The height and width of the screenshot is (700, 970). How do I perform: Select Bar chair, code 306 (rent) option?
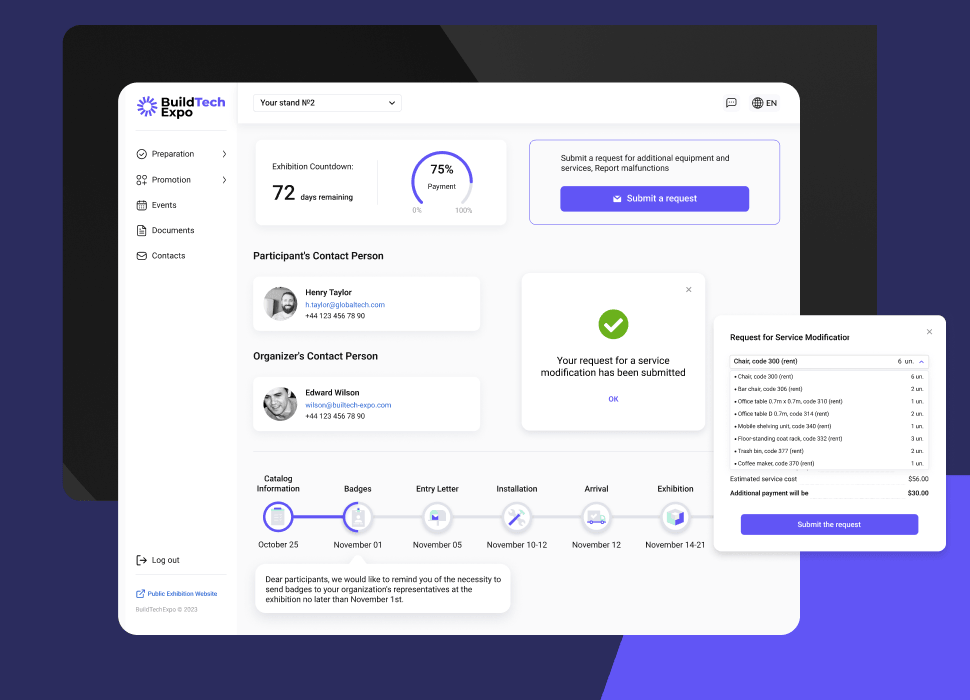[829, 389]
